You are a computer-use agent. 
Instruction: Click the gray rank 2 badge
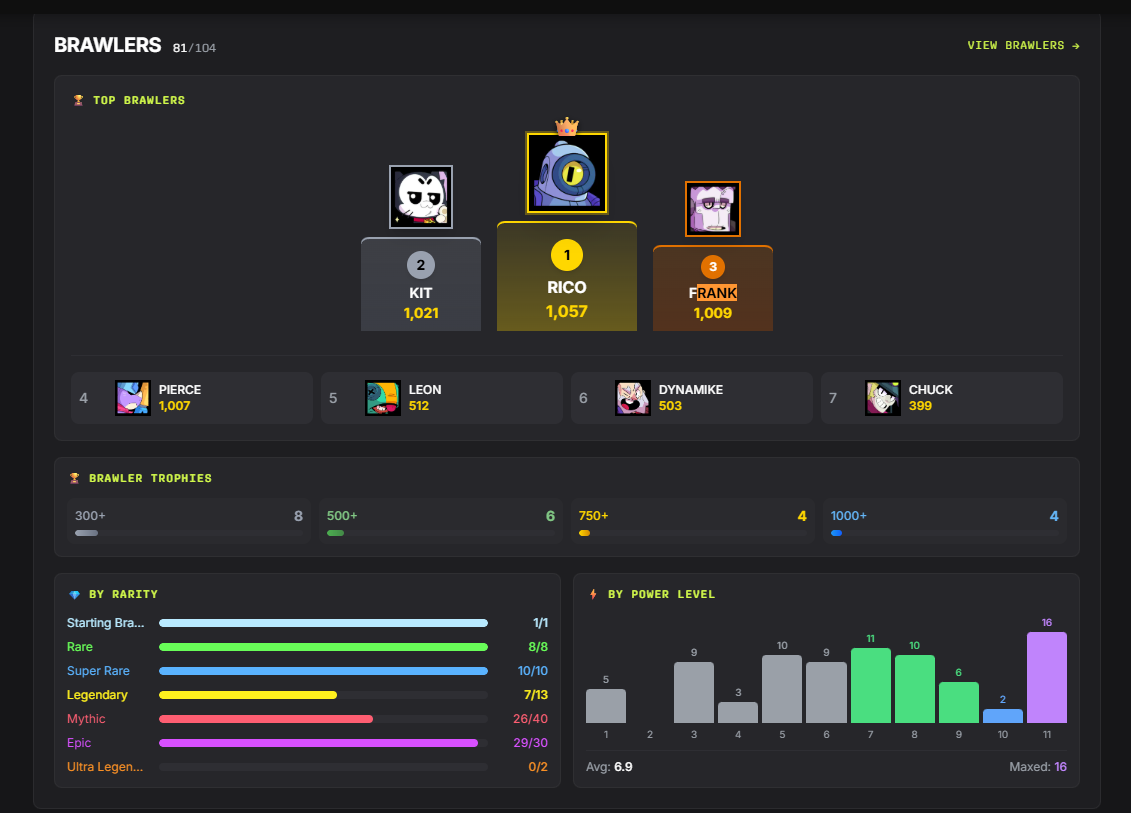coord(421,265)
